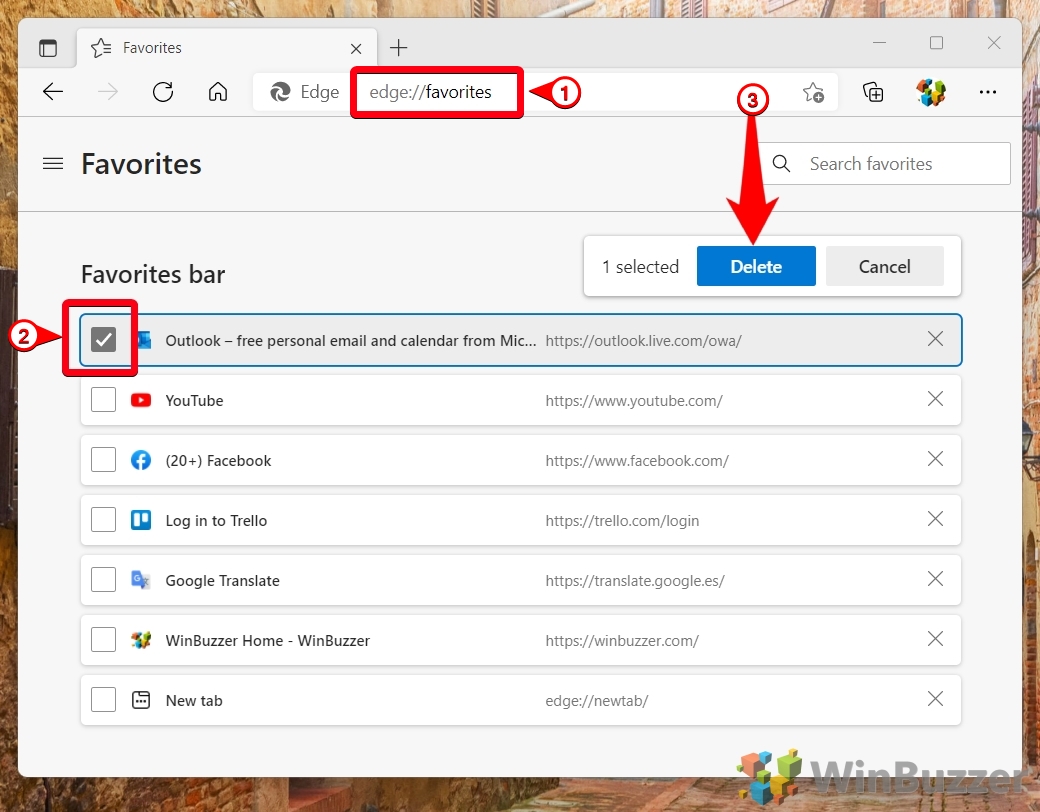
Task: Check the New tab favorite checkbox
Action: pyautogui.click(x=103, y=699)
